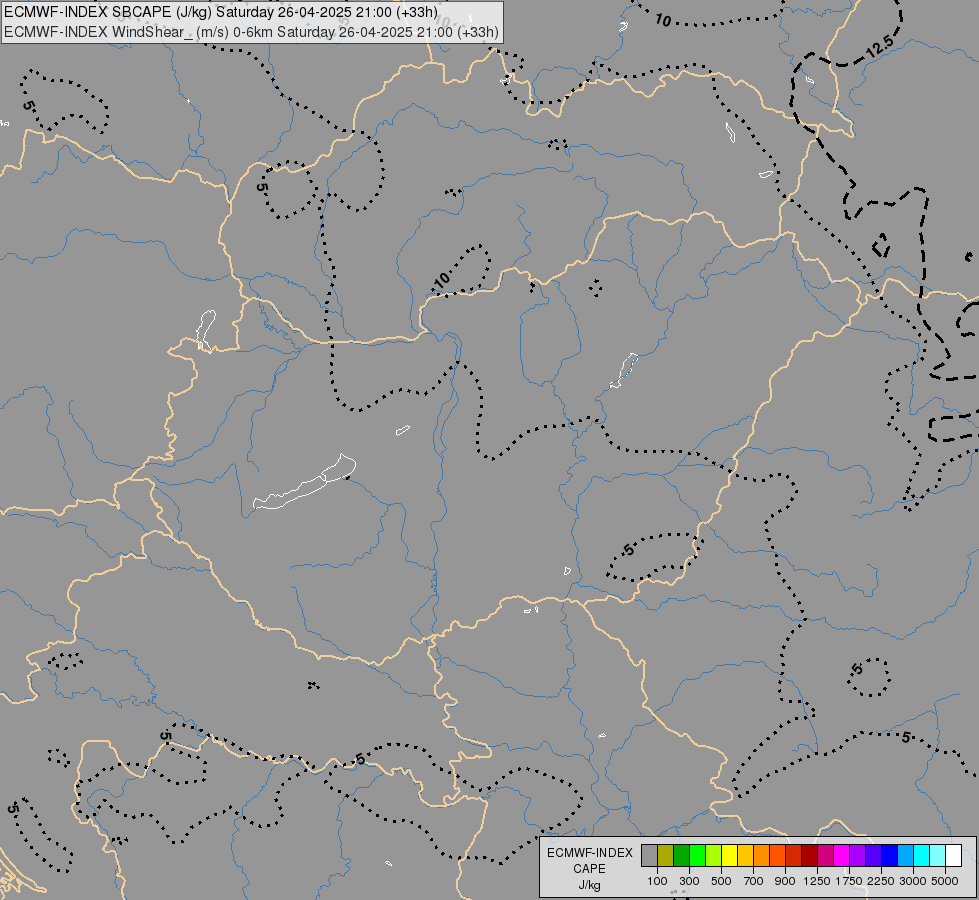The width and height of the screenshot is (979, 900).
Task: Click the olive swatch in CAPE legend
Action: [x=666, y=856]
